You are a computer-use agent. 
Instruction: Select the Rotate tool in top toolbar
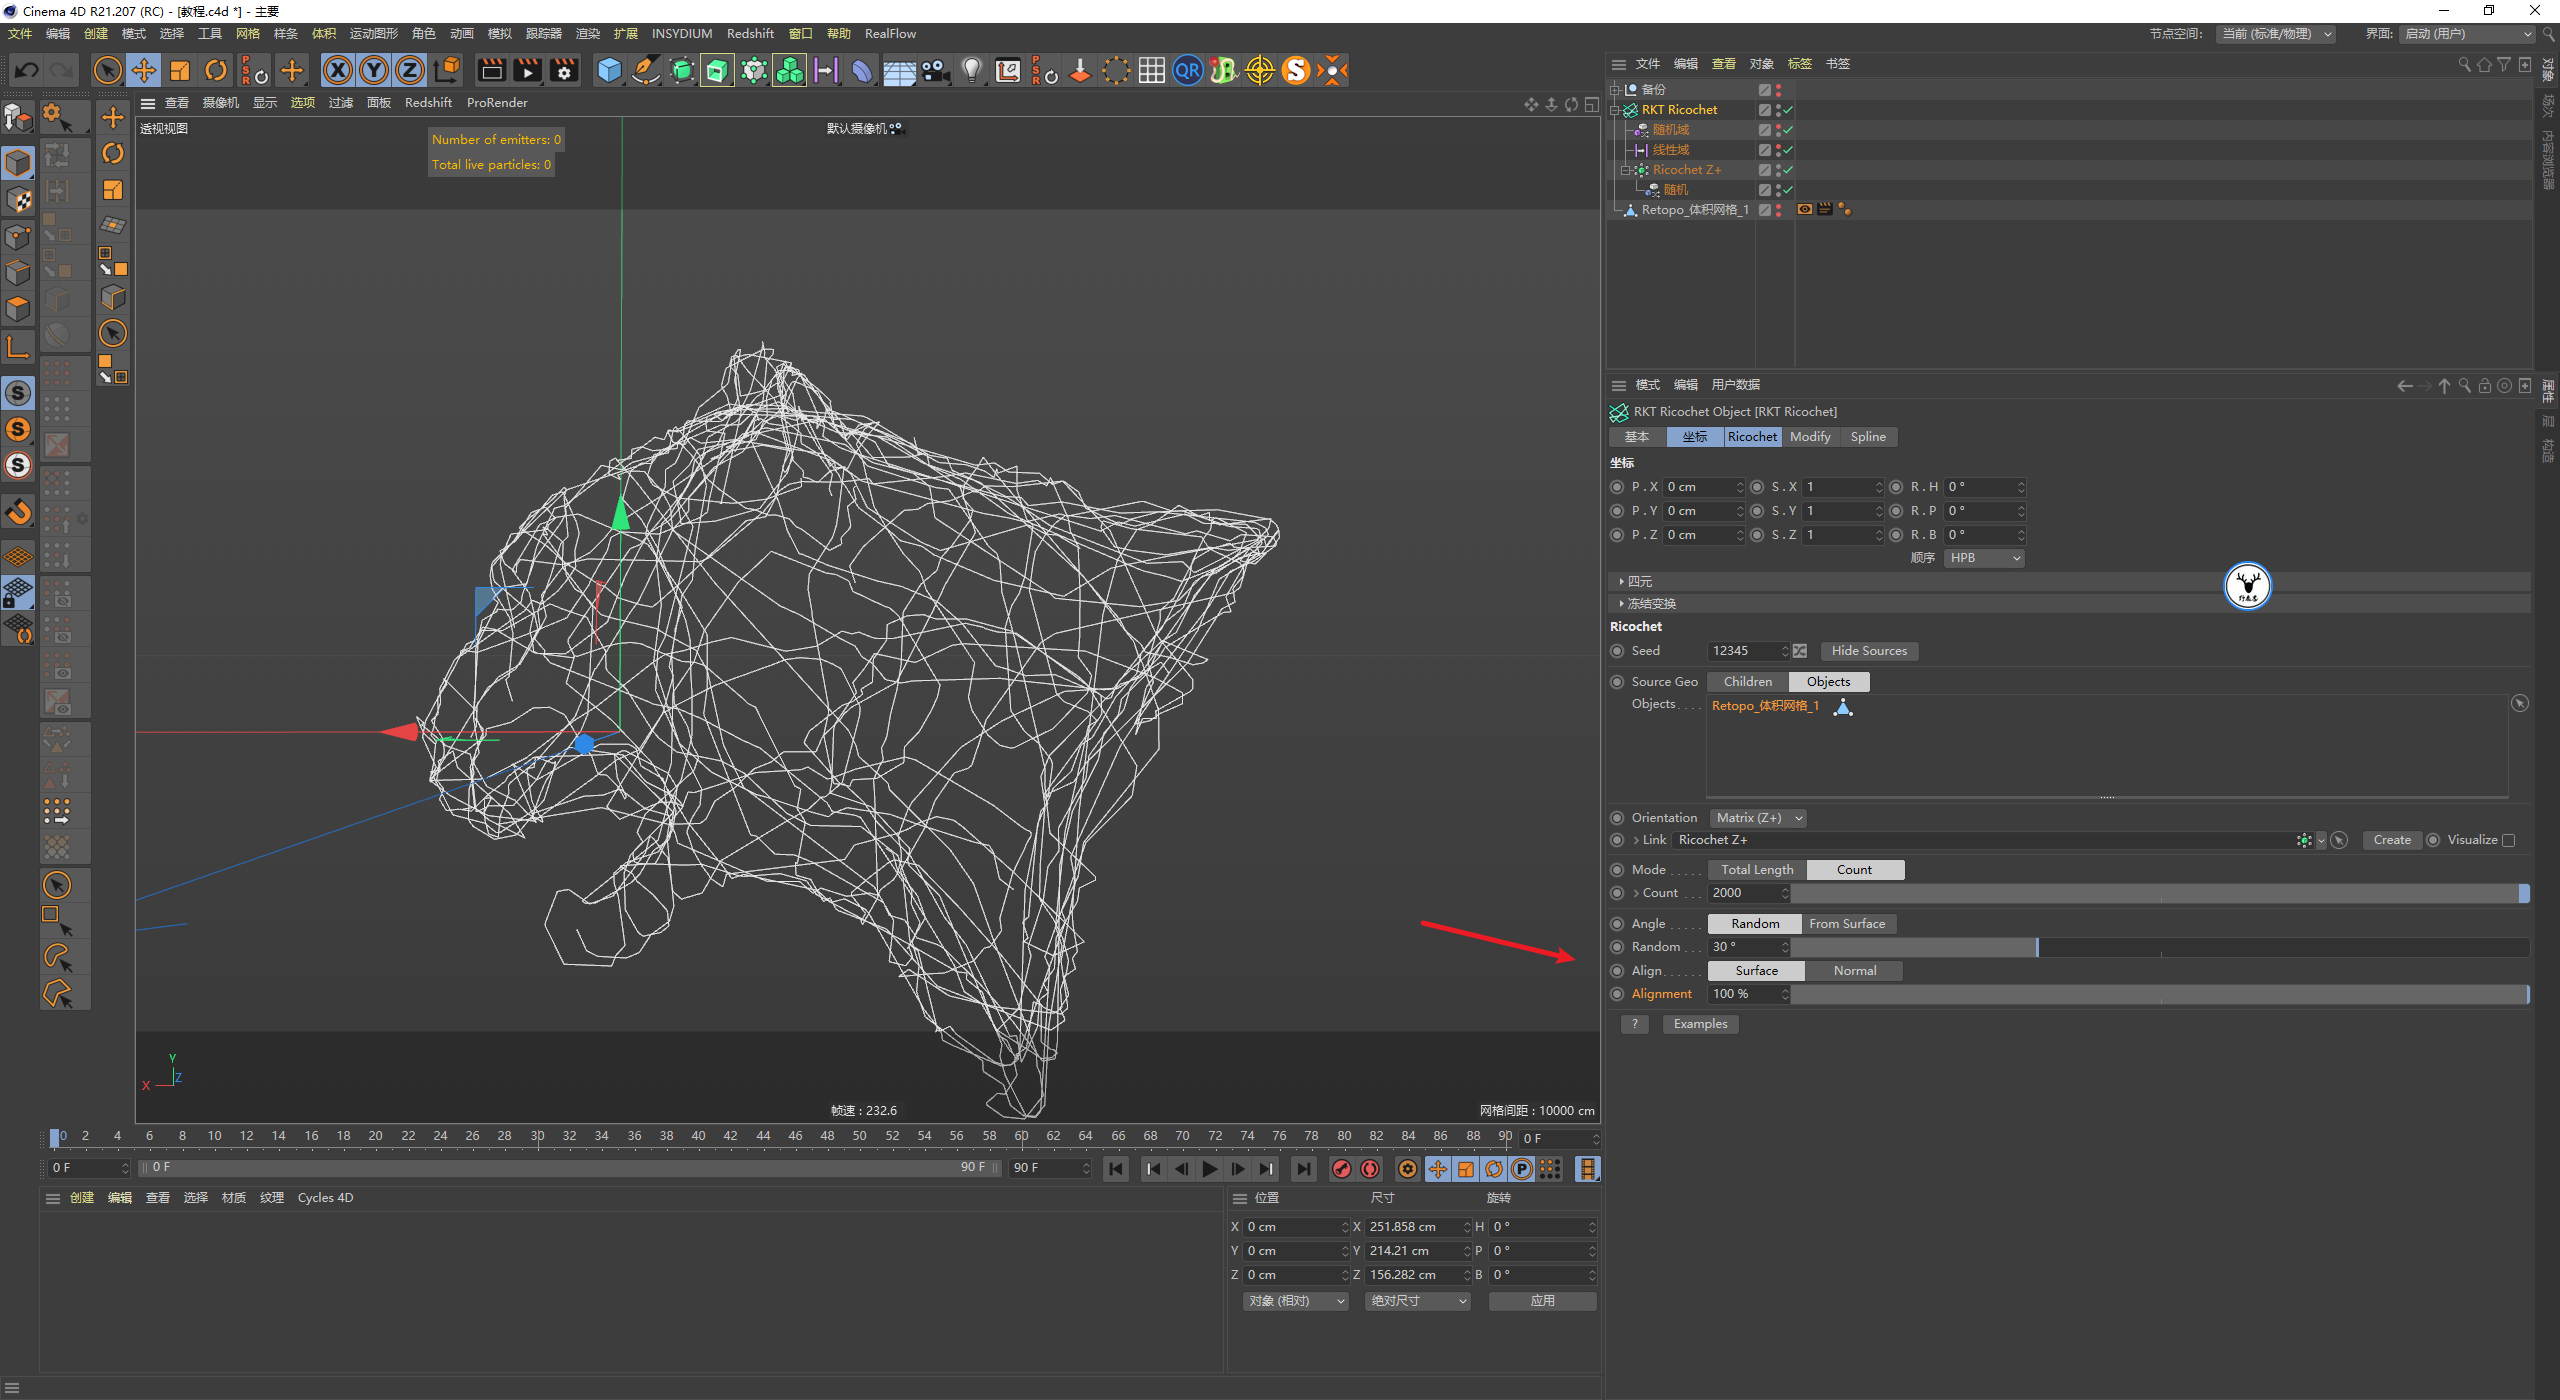click(216, 70)
